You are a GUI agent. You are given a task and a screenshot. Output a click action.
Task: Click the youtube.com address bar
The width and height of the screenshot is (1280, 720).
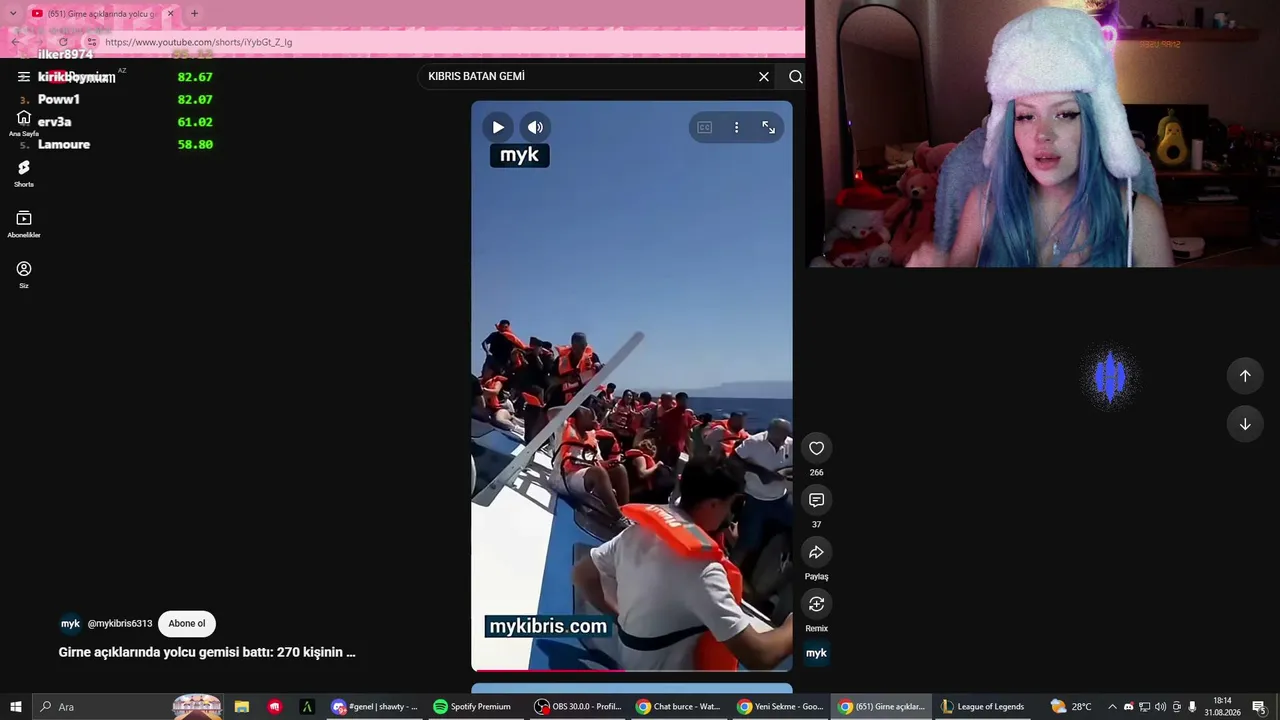440,42
